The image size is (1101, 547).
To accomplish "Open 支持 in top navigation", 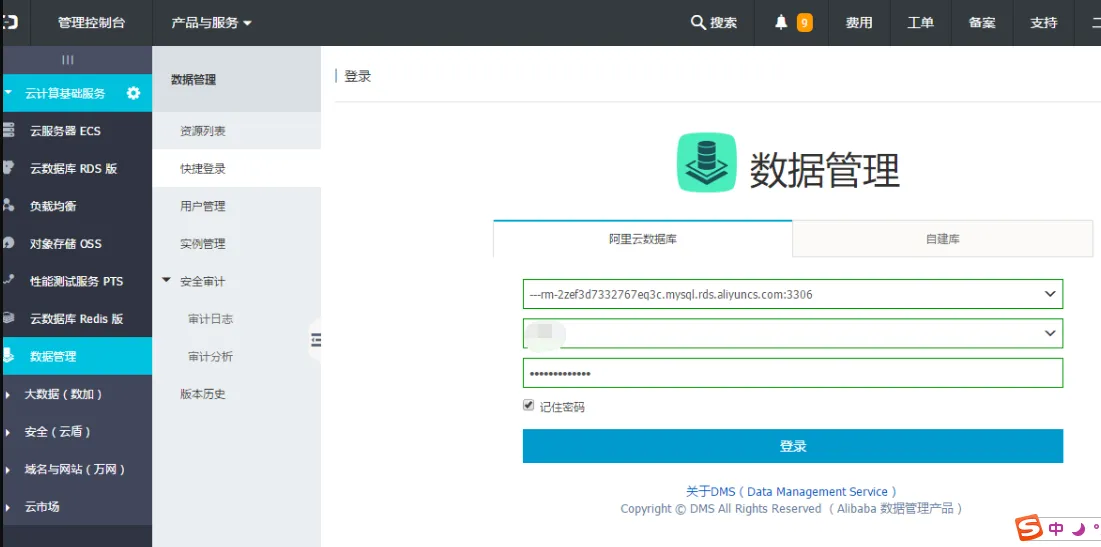I will coord(1043,22).
